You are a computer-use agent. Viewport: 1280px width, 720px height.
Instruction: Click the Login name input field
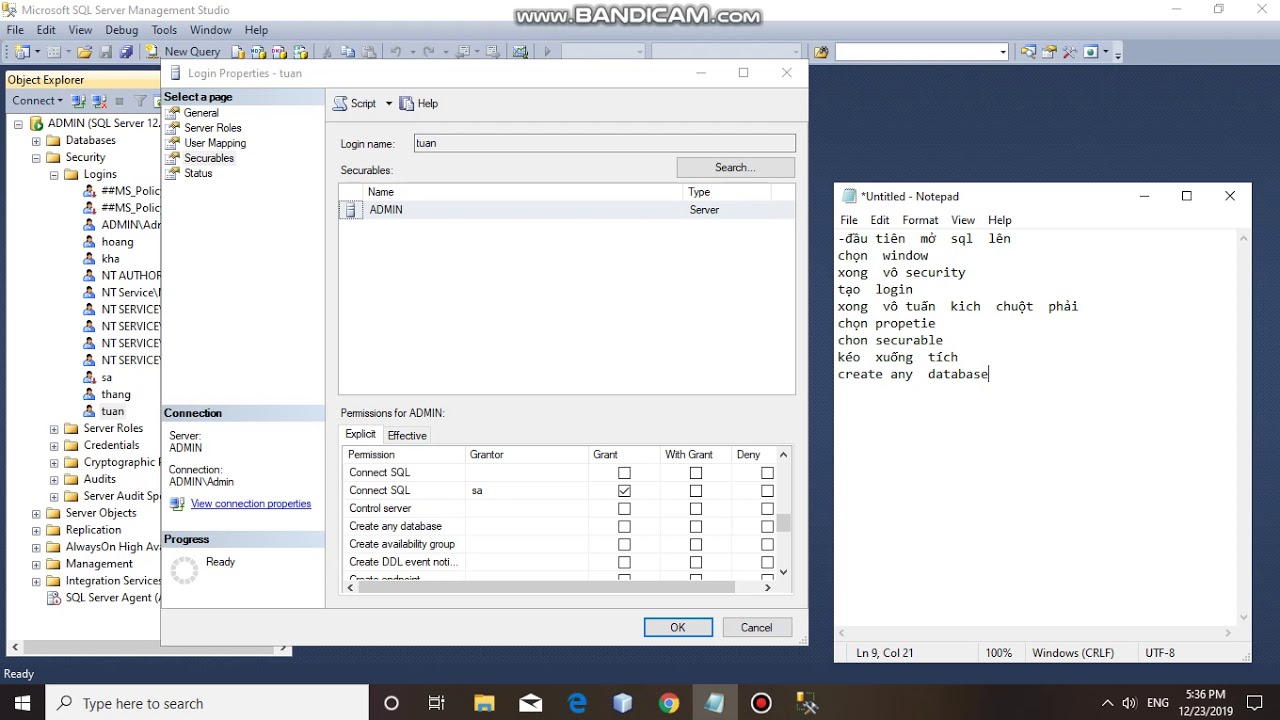pos(606,144)
